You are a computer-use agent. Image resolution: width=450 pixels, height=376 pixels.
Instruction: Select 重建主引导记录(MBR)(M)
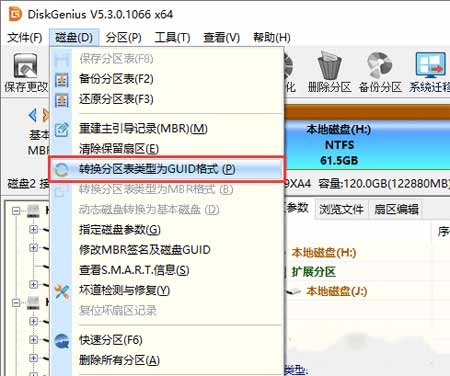(167, 129)
